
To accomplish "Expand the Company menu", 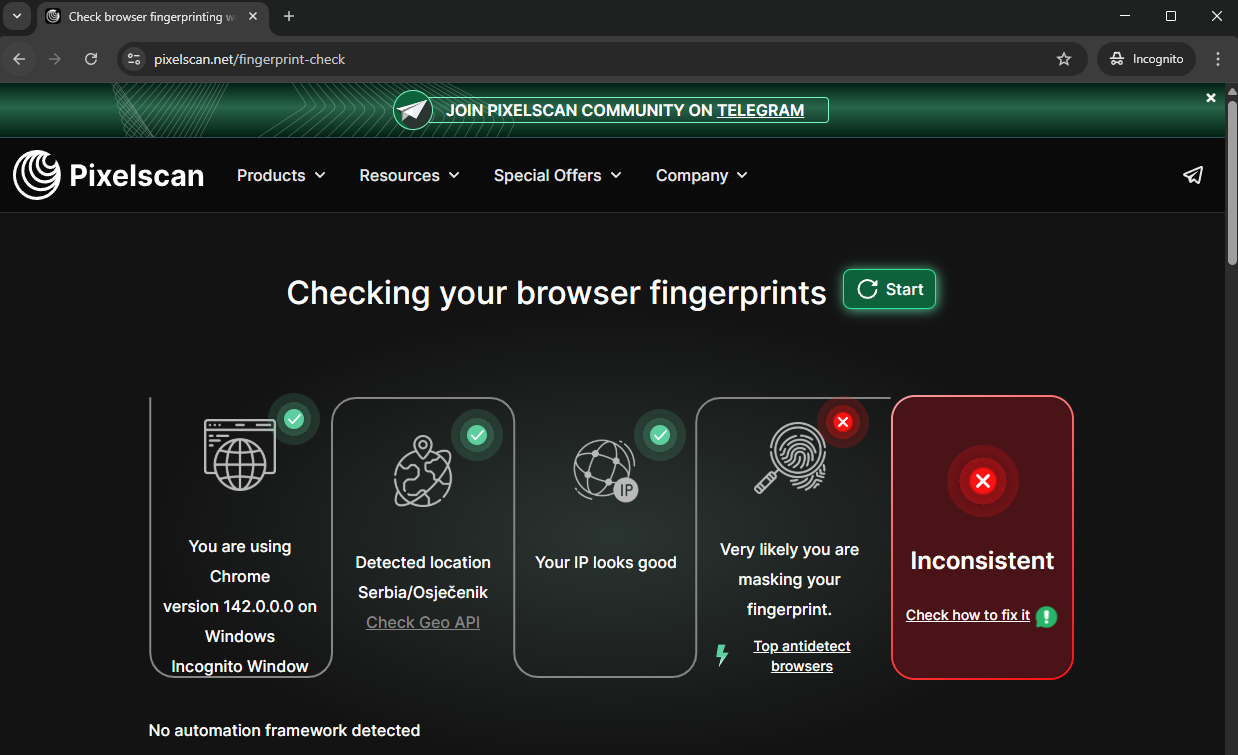I will (701, 175).
